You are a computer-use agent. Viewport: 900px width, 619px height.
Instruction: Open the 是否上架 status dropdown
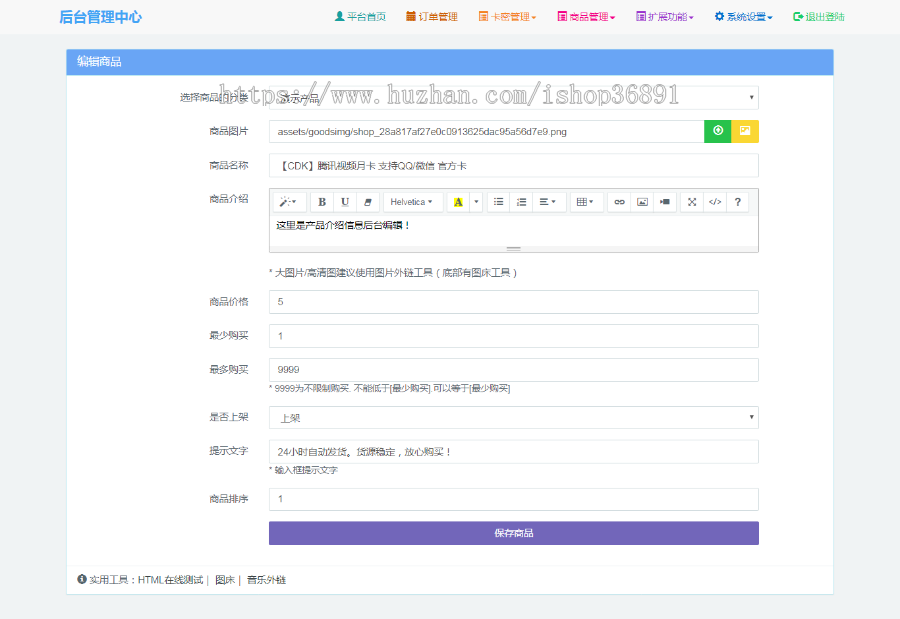pyautogui.click(x=513, y=418)
